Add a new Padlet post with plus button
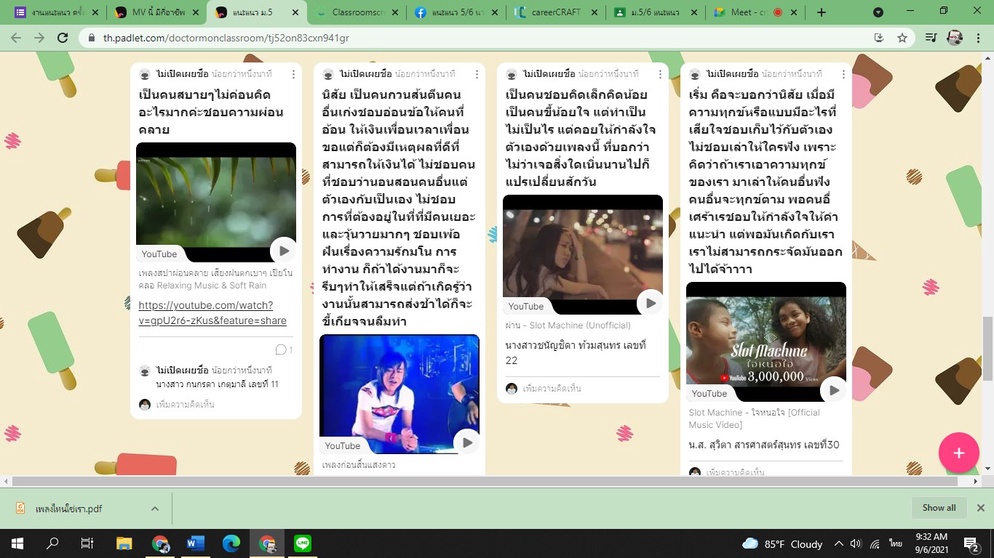 pyautogui.click(x=958, y=453)
